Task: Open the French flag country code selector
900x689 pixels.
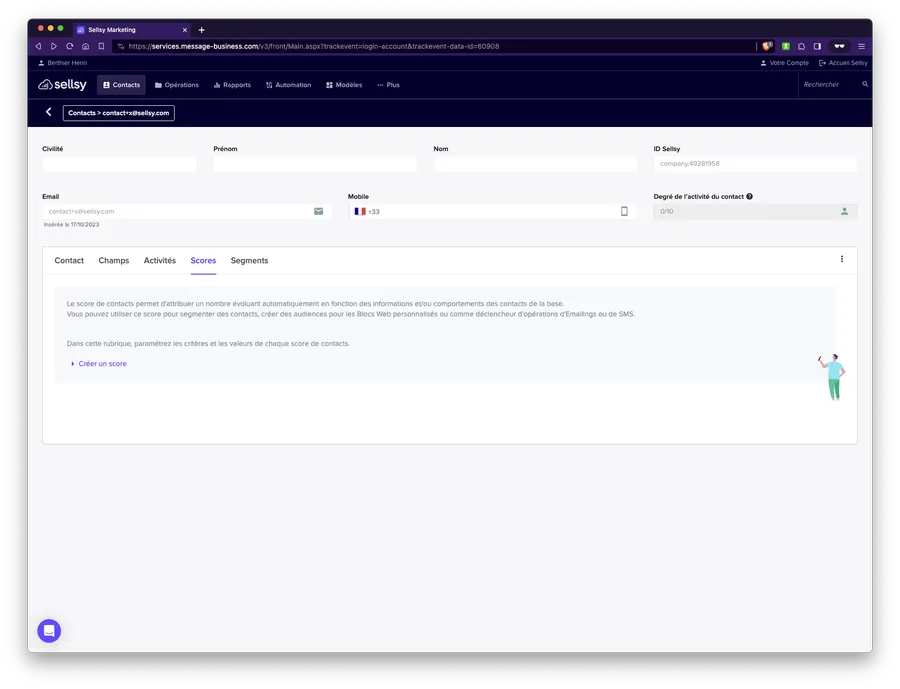Action: (360, 211)
